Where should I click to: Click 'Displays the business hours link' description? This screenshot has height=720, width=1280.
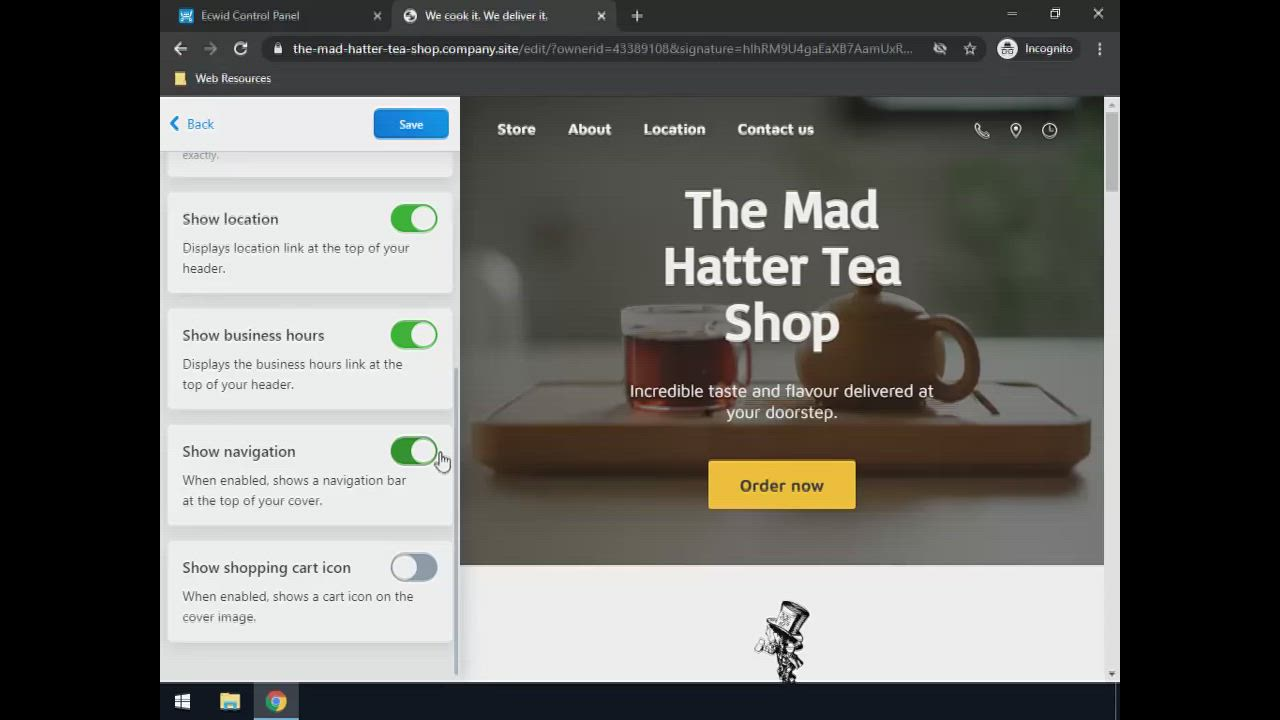click(292, 374)
